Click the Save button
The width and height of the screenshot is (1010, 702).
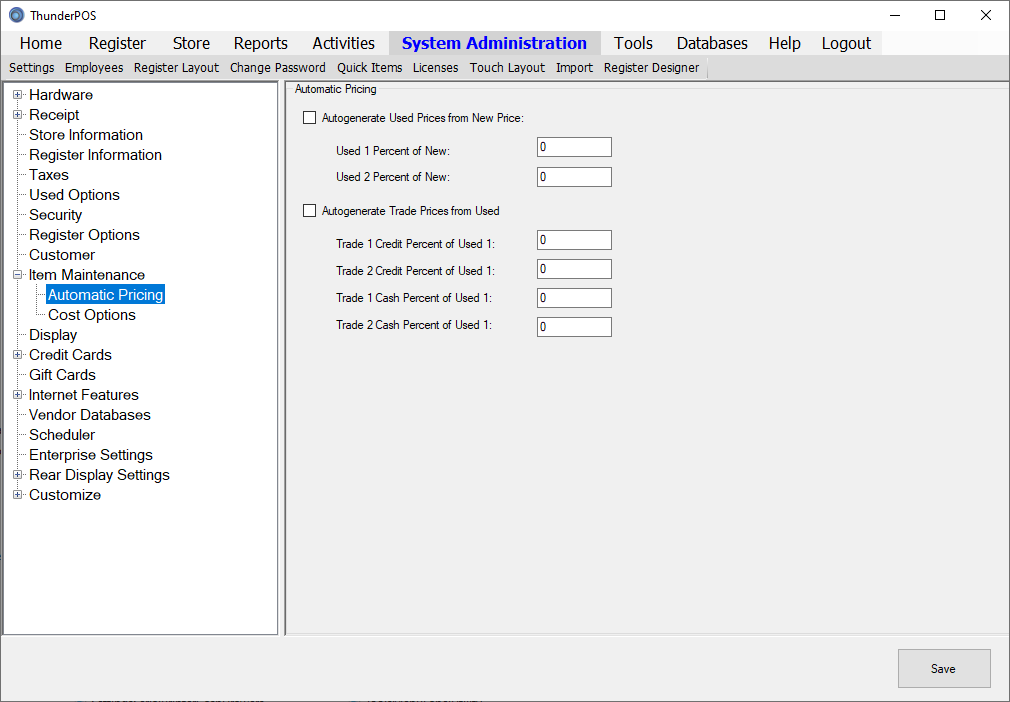pyautogui.click(x=943, y=669)
